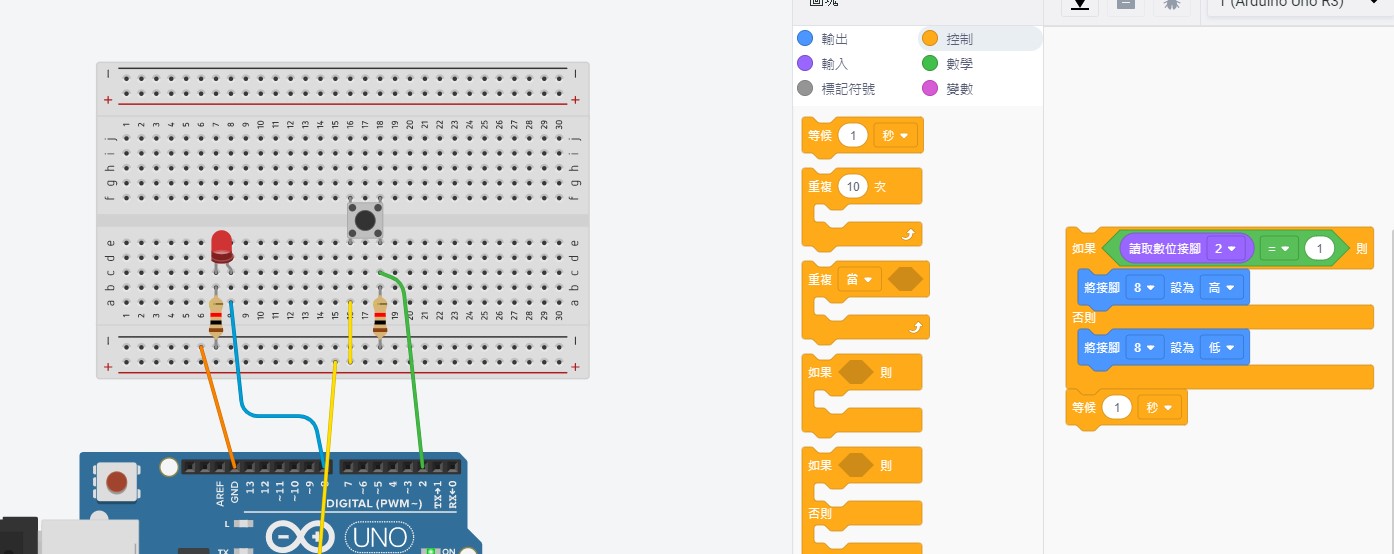Screen dimensions: 1394x554
Task: Open the libraries icon in code toolbar
Action: [1125, 4]
